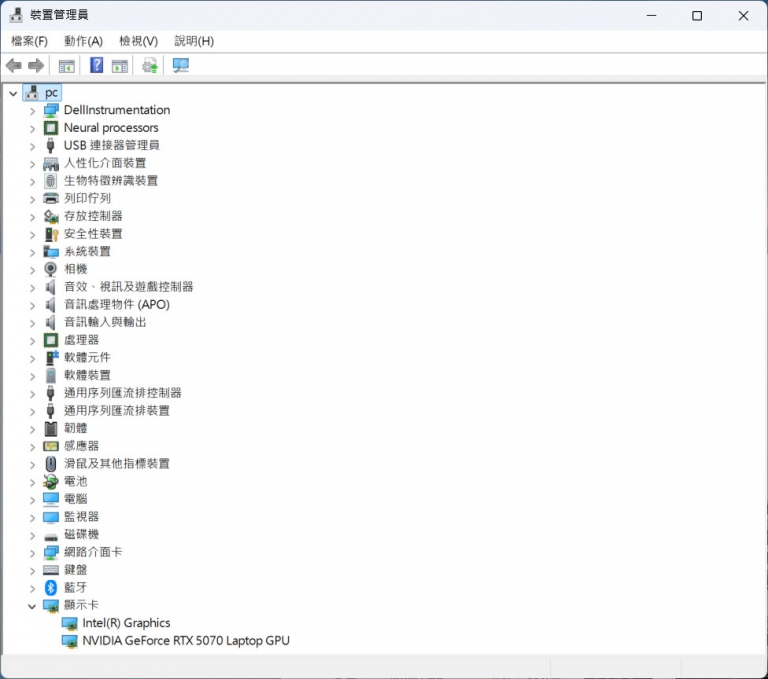Expand the USB 連接器管理員 category

pos(32,146)
